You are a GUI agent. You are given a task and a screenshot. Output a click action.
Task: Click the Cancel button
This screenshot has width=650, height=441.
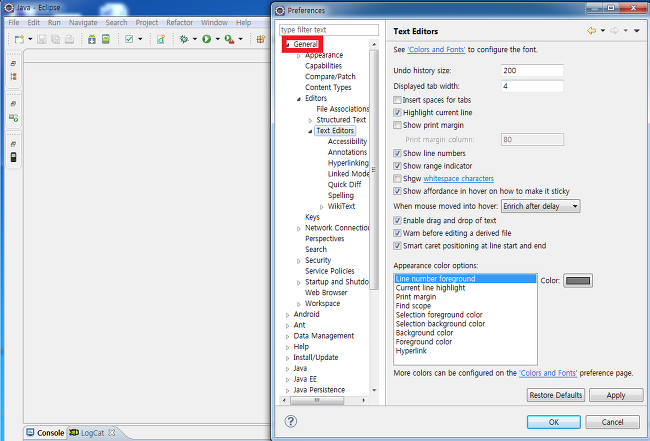point(612,422)
